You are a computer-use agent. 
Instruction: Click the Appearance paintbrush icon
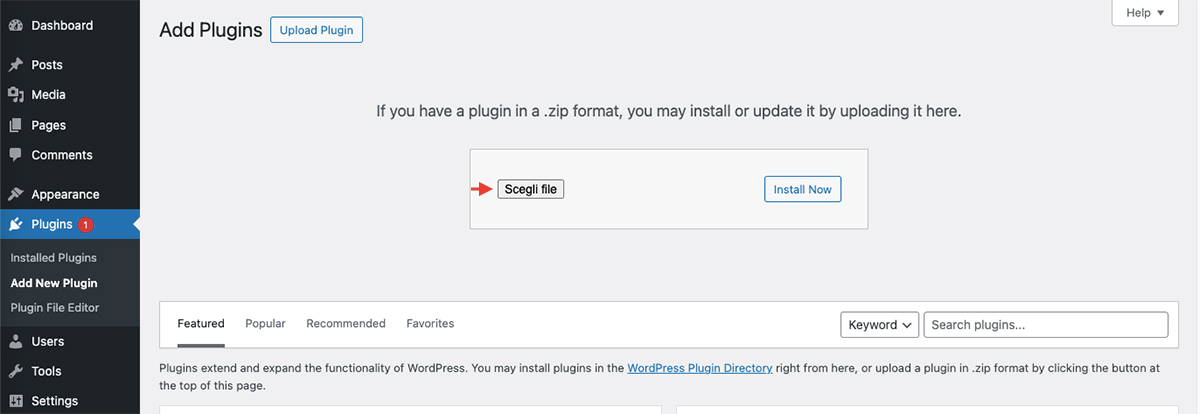[16, 195]
